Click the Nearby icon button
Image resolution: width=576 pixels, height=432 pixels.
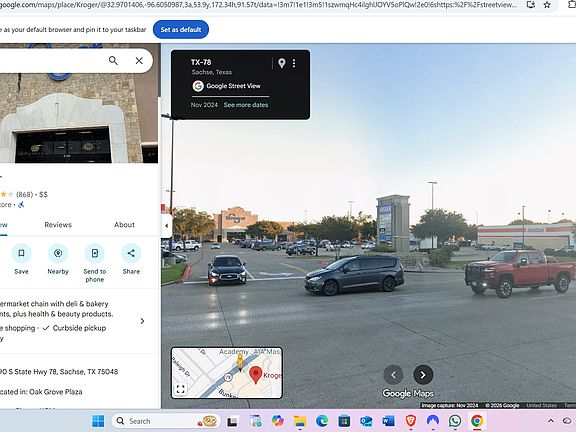[x=58, y=253]
